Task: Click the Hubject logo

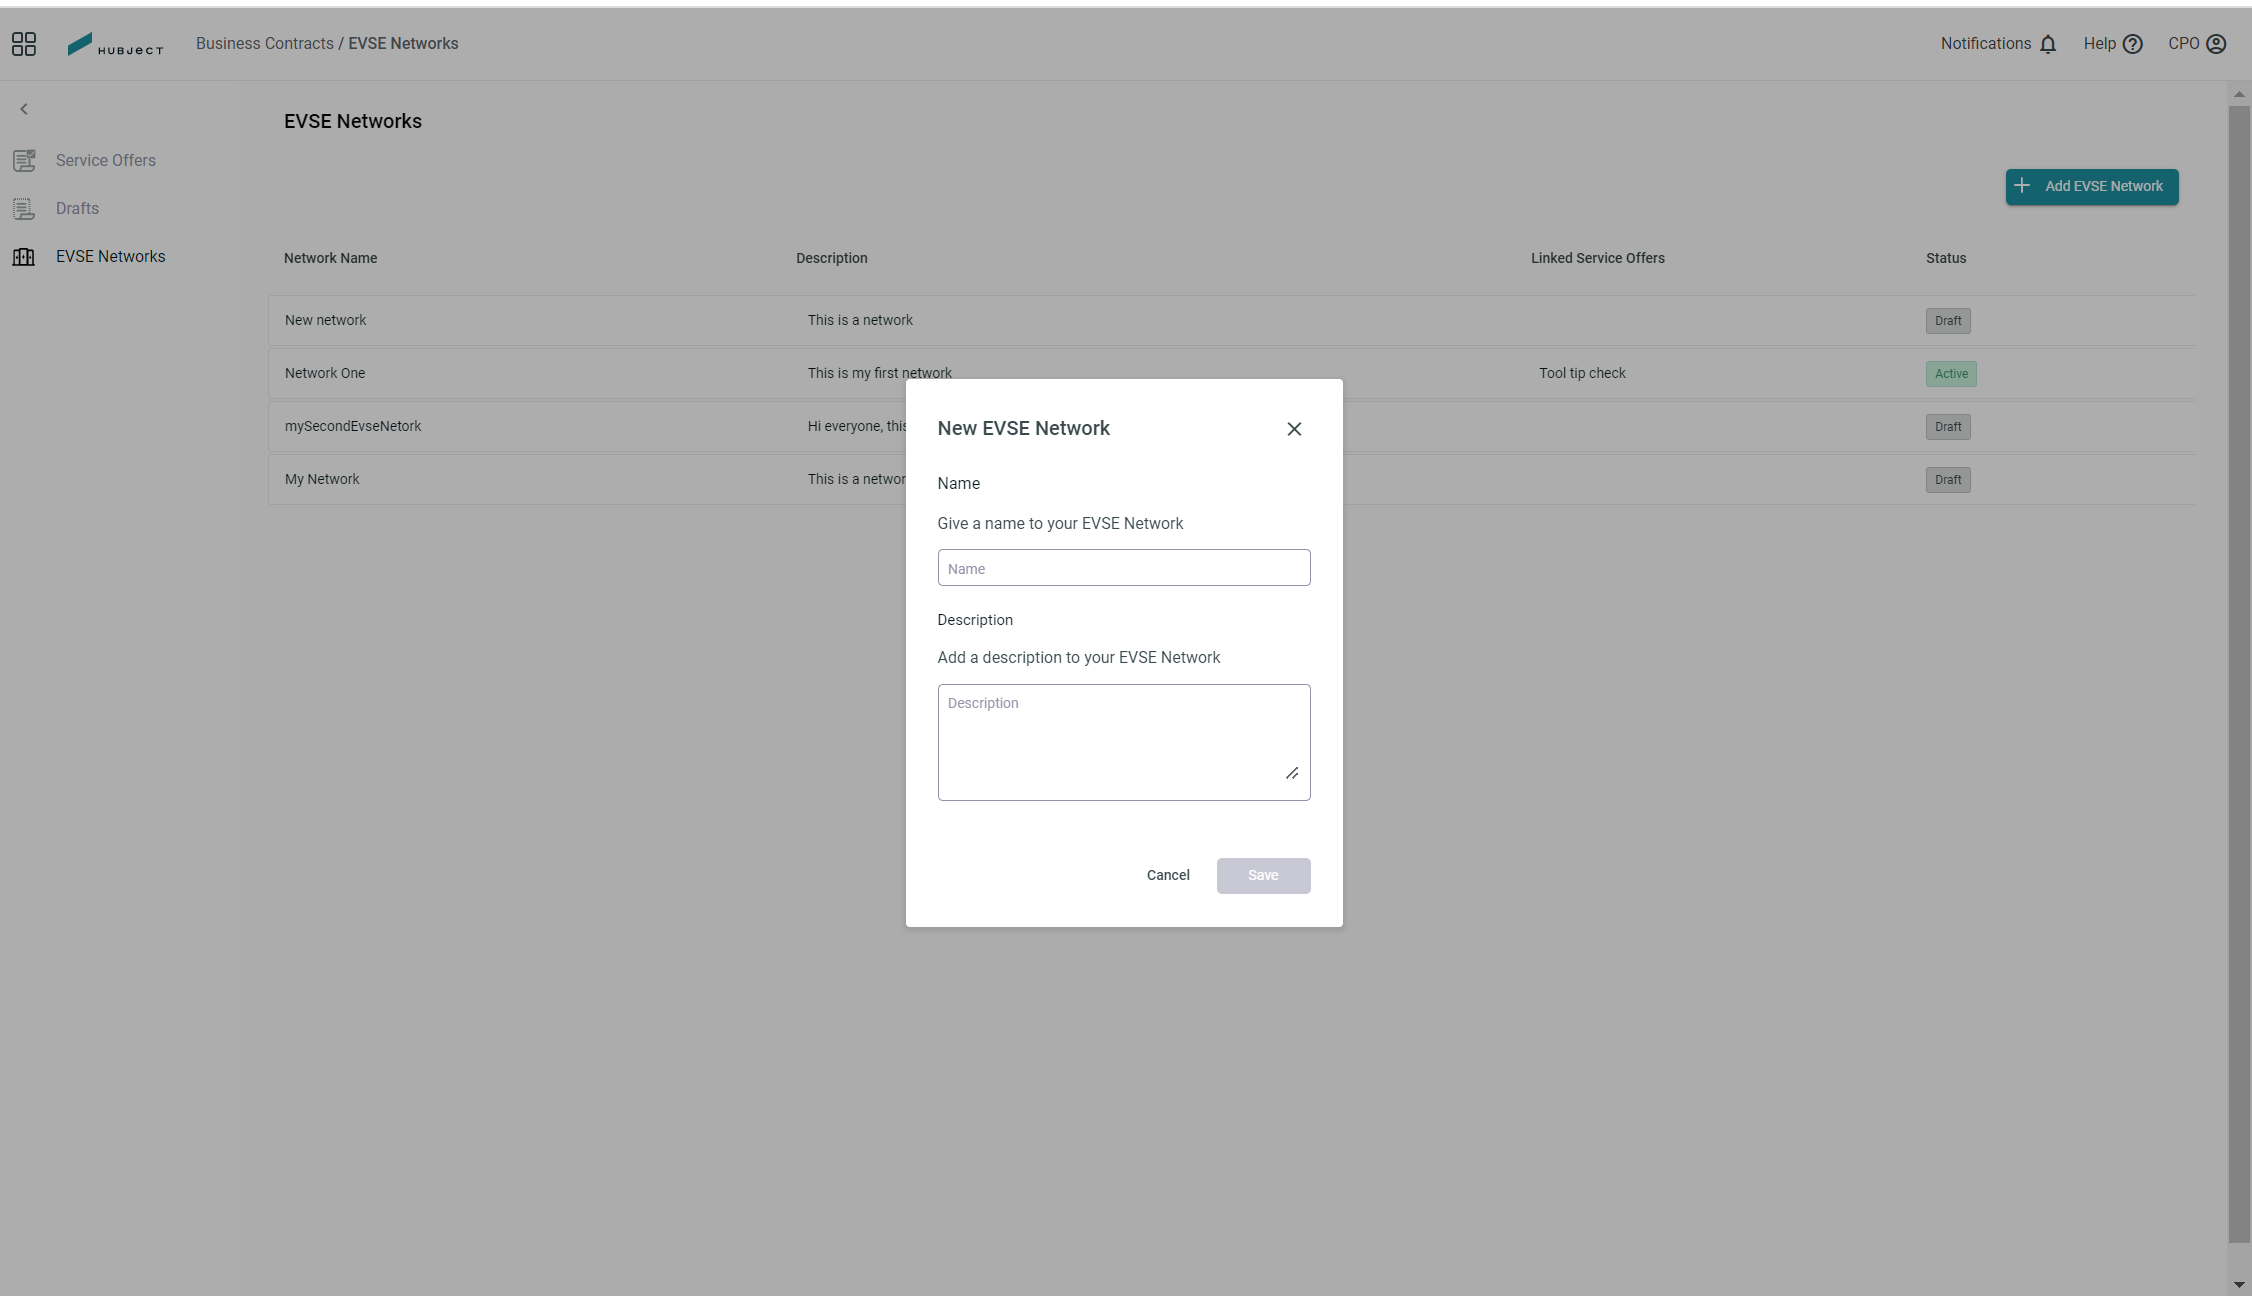Action: (115, 44)
